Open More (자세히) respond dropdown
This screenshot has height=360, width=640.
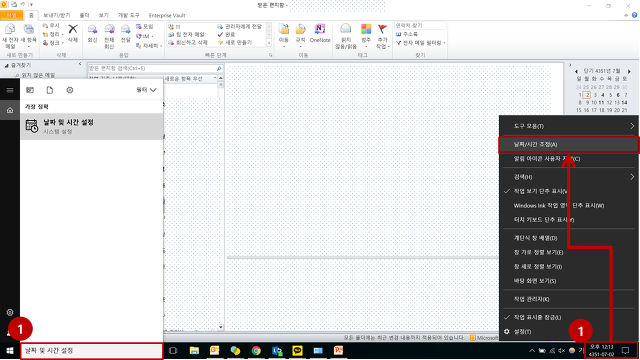pos(149,46)
